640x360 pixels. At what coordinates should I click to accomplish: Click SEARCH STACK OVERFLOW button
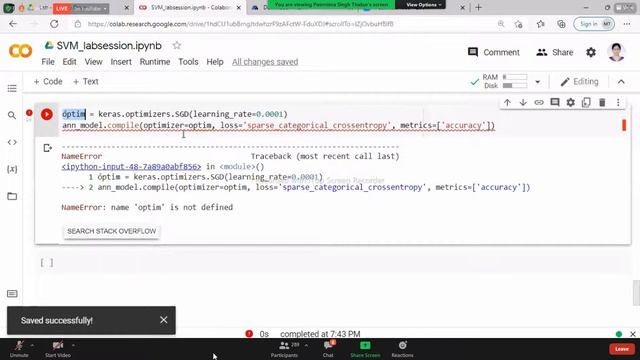click(x=111, y=231)
